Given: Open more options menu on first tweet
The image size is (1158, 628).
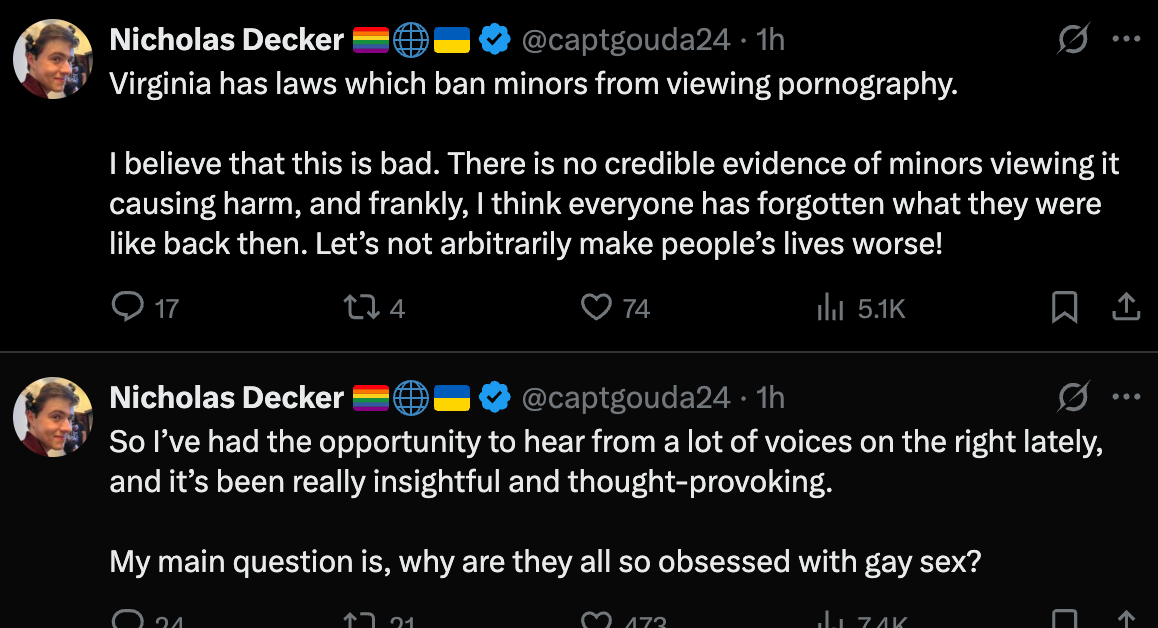Looking at the screenshot, I should tap(1126, 39).
